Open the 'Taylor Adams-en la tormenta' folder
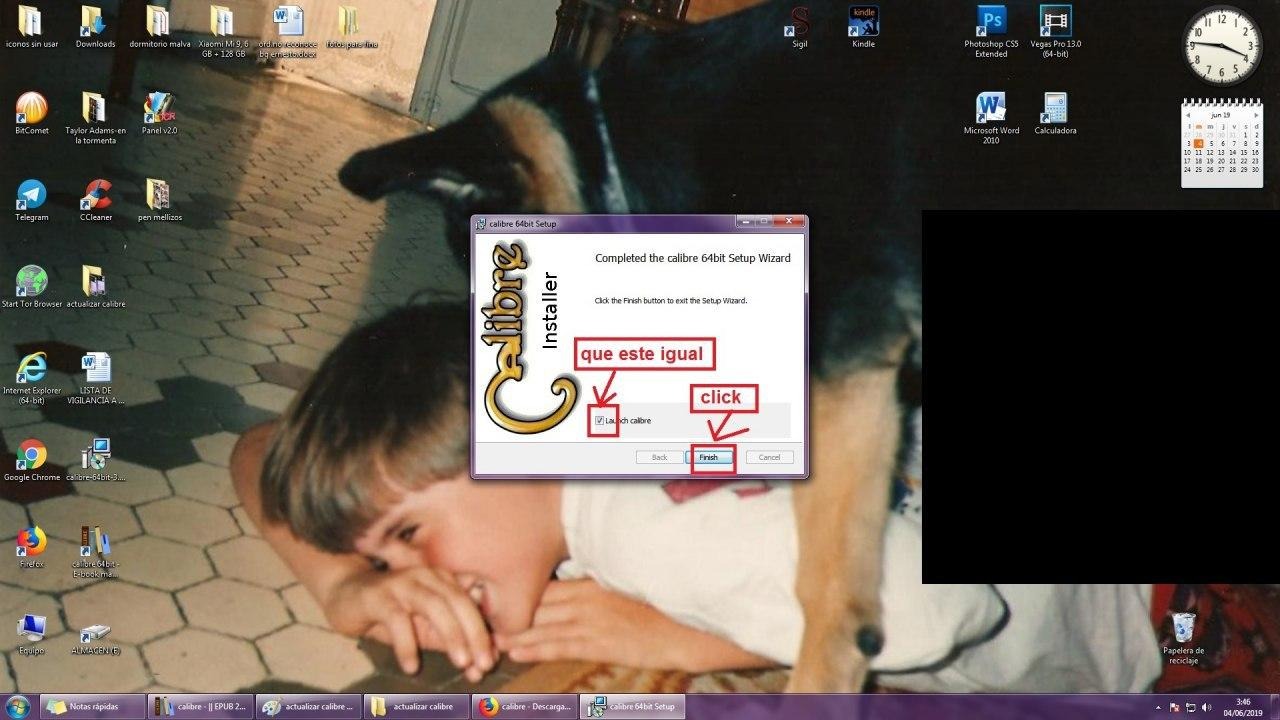Screen dimensions: 1280x720 coord(95,118)
